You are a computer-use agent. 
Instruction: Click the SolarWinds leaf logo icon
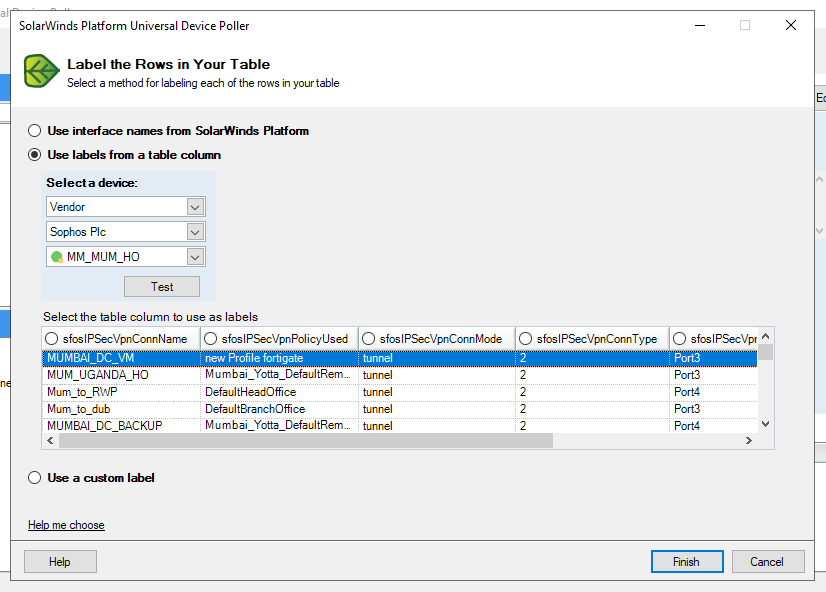tap(41, 71)
